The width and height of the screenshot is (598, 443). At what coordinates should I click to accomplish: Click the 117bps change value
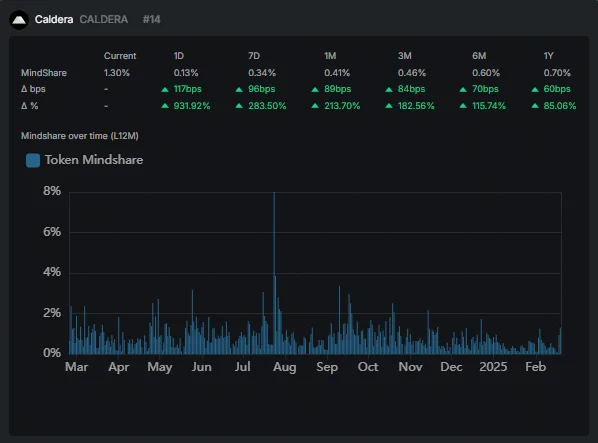click(187, 89)
